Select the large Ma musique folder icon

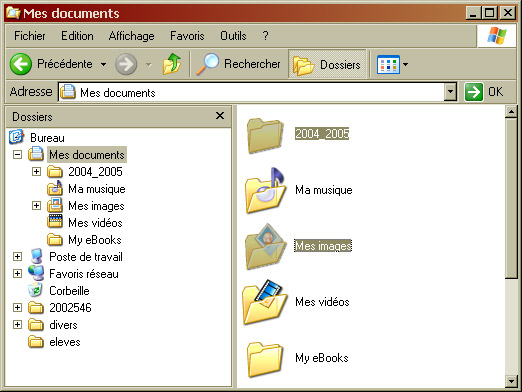click(266, 190)
